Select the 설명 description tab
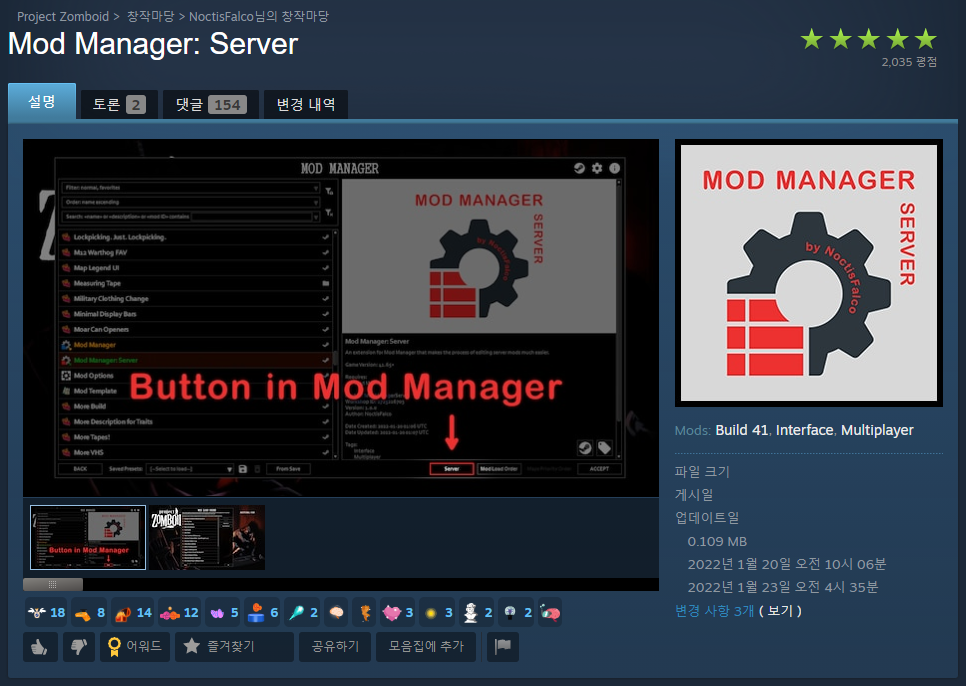The image size is (966, 686). (42, 102)
